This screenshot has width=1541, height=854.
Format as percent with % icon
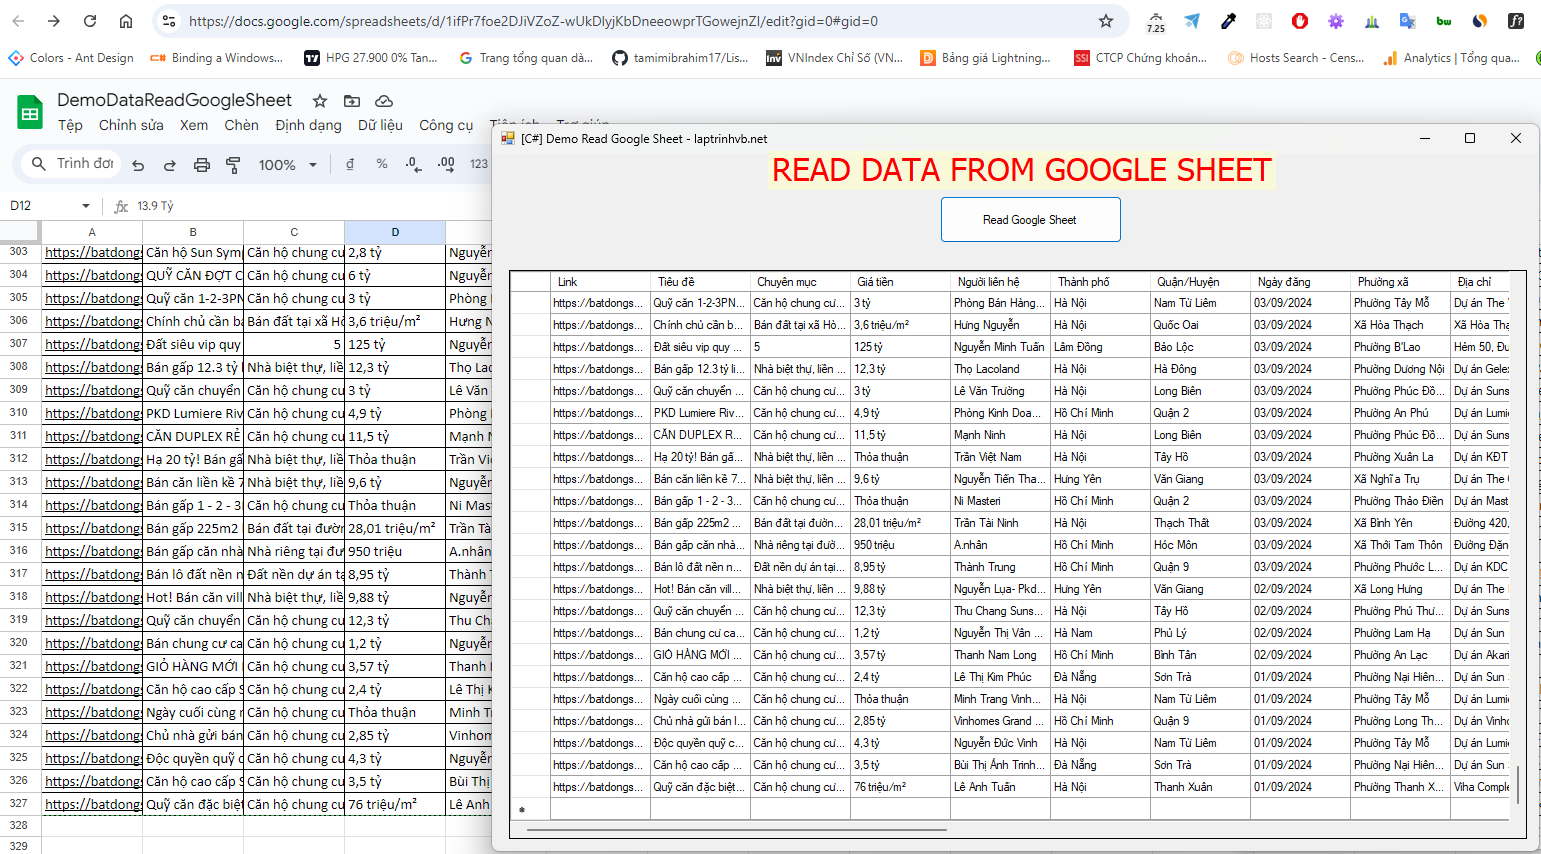click(382, 164)
